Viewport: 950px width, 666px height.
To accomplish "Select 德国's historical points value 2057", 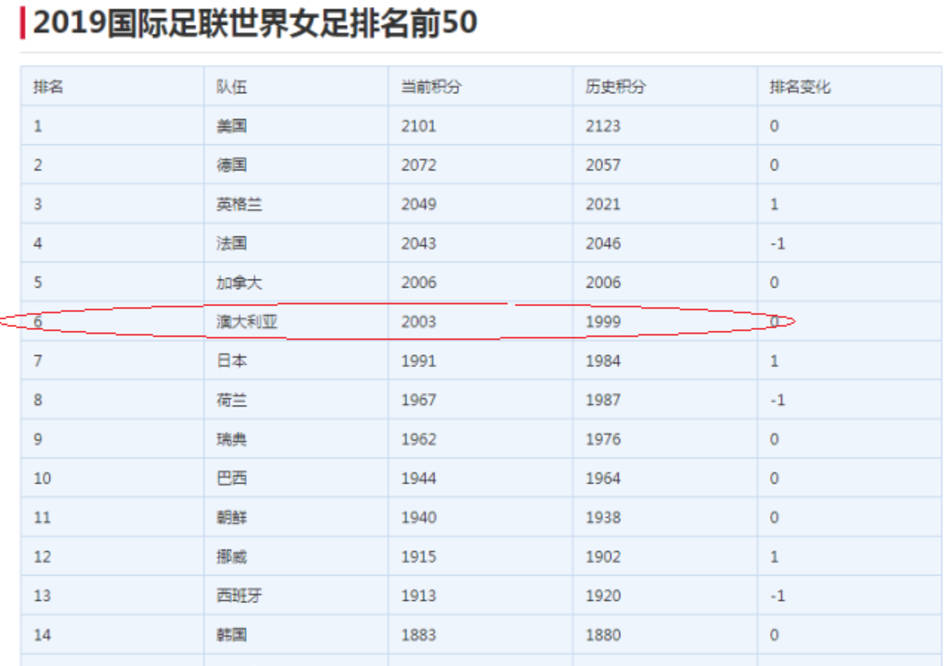I will click(x=603, y=165).
